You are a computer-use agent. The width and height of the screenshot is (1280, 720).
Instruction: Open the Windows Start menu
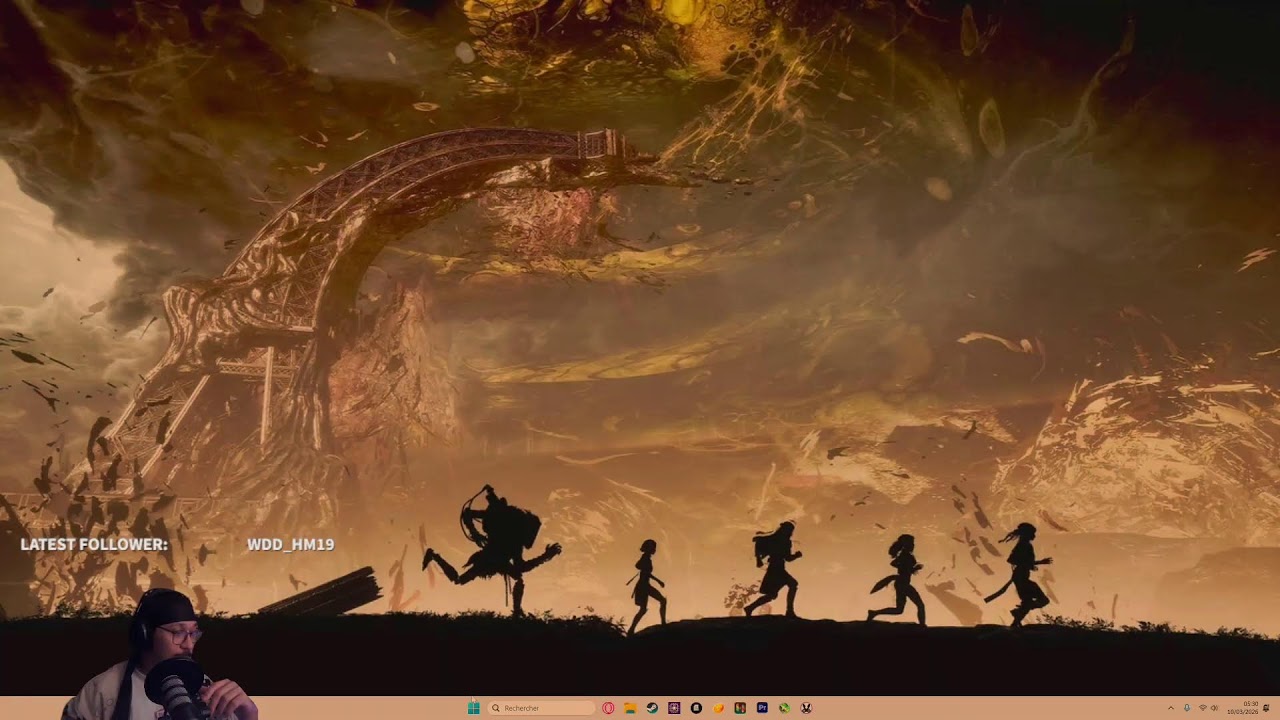(474, 708)
